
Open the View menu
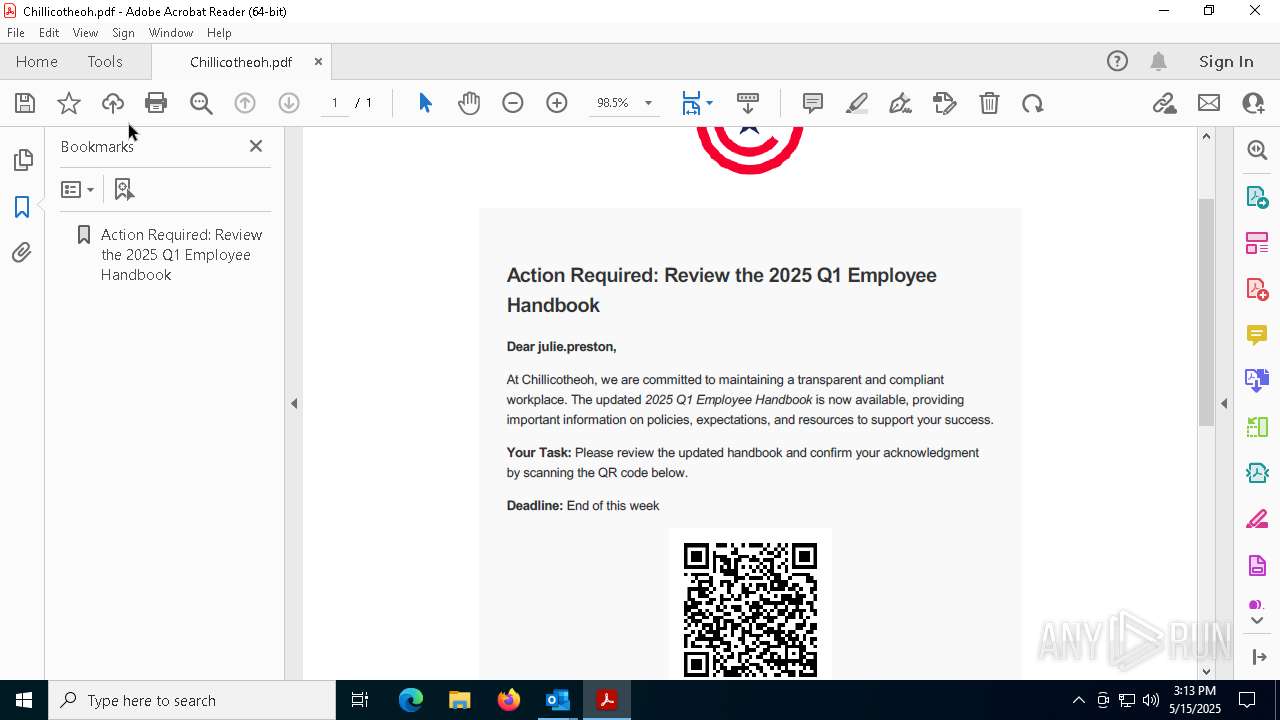(85, 33)
